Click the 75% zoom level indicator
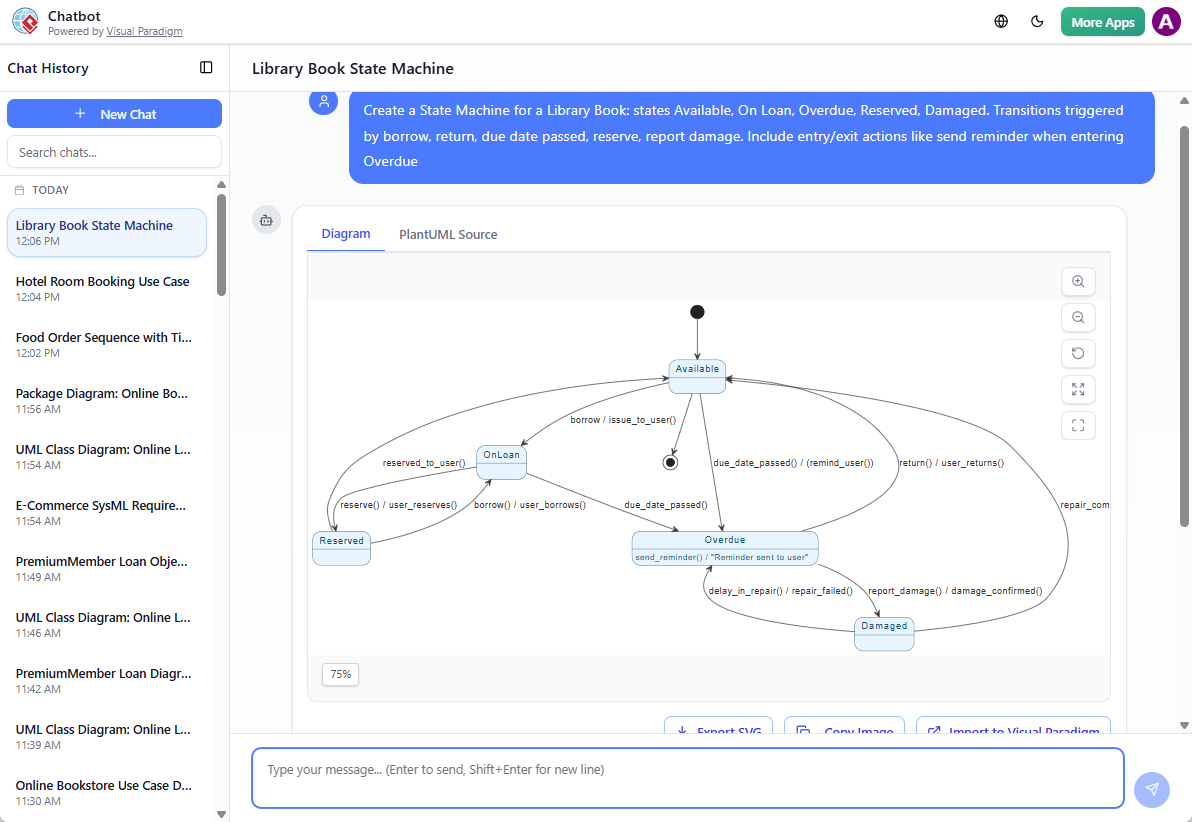The height and width of the screenshot is (822, 1192). (341, 675)
